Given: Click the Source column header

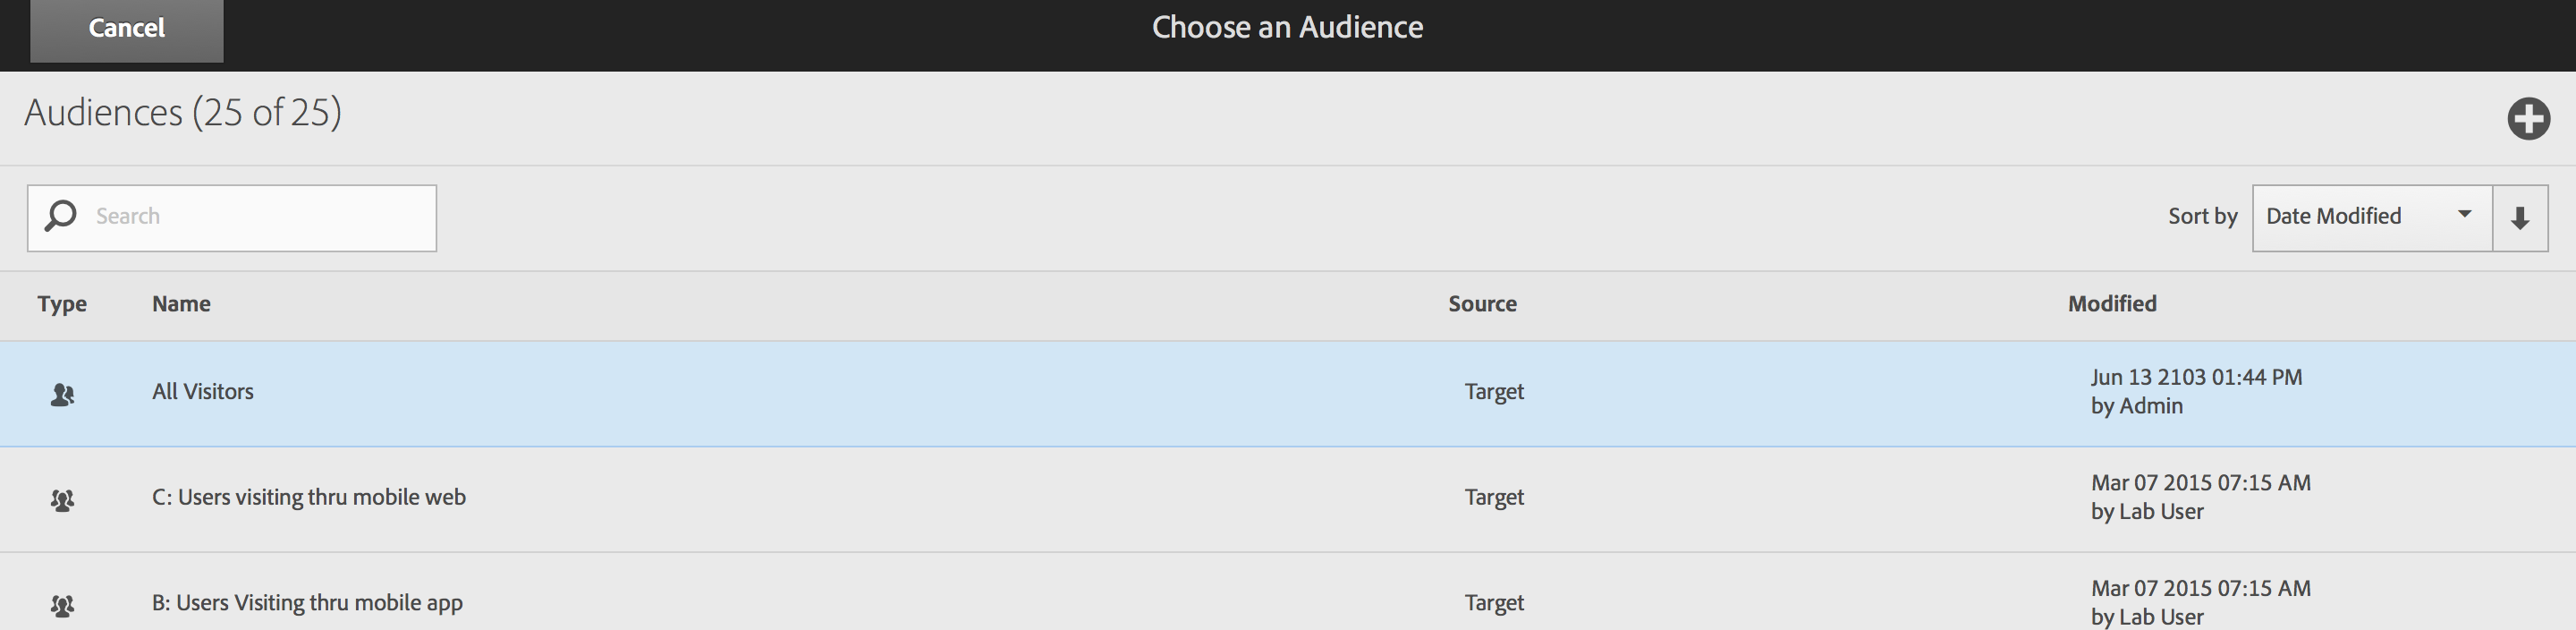Looking at the screenshot, I should (1482, 304).
